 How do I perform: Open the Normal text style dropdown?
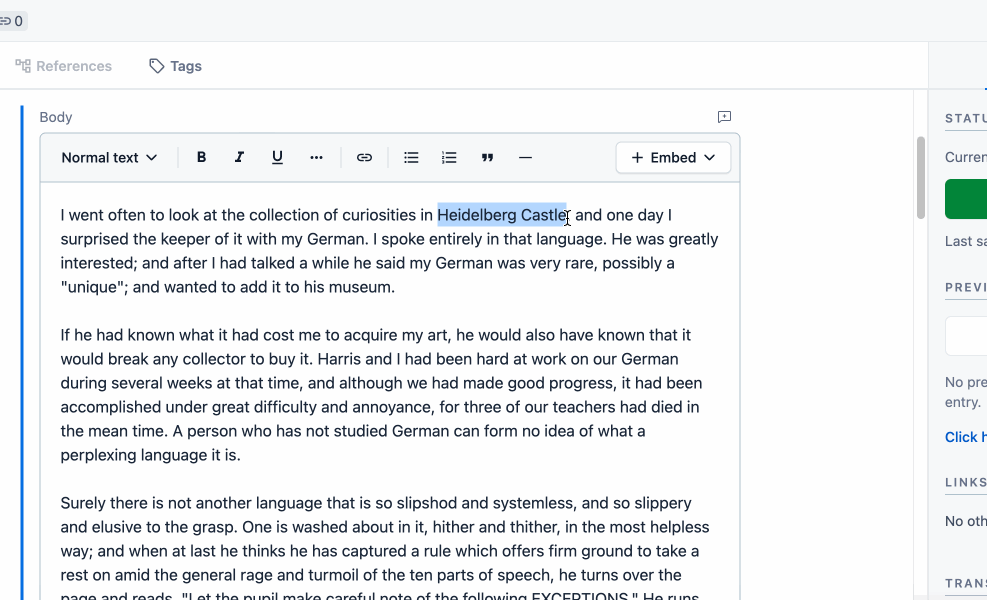click(109, 157)
